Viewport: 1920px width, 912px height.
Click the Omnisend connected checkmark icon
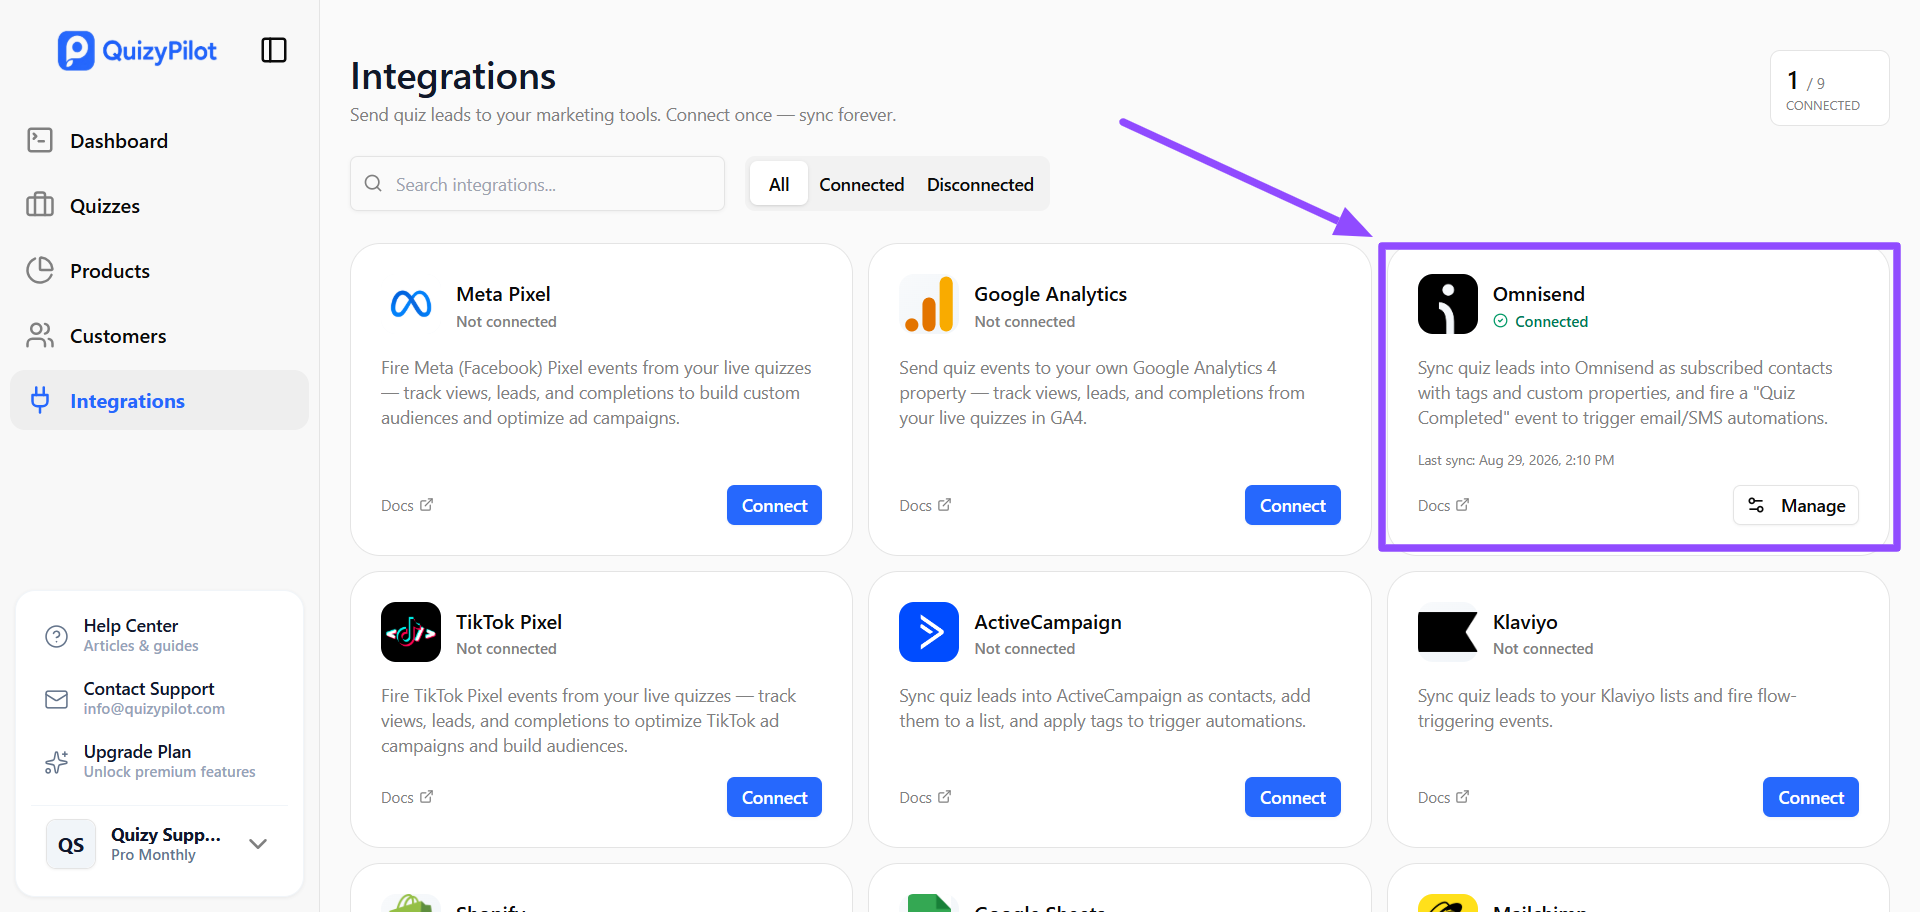(x=1500, y=321)
